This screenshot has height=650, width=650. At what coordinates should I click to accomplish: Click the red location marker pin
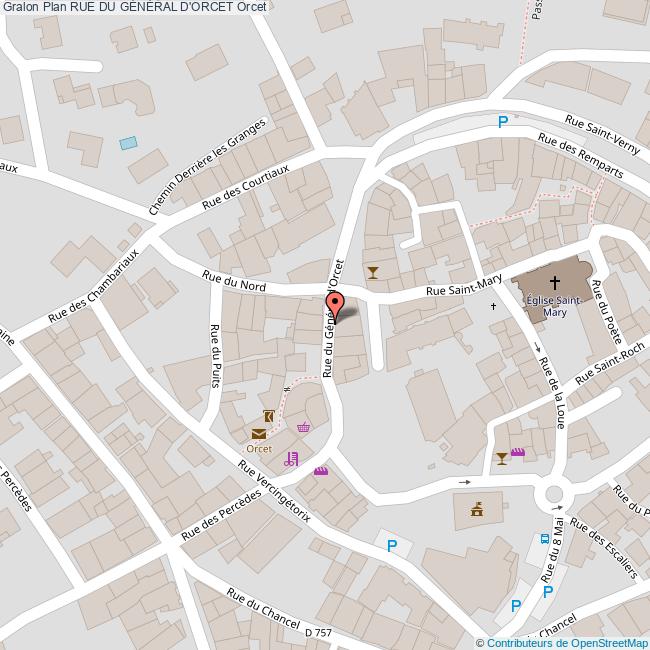[336, 303]
